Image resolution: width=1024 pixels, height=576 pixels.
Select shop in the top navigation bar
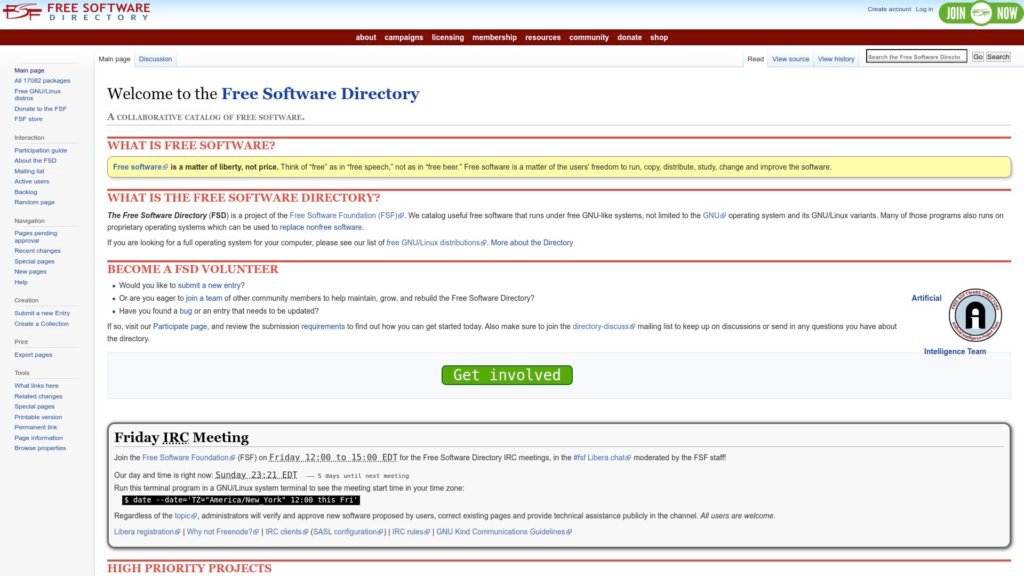[x=659, y=37]
